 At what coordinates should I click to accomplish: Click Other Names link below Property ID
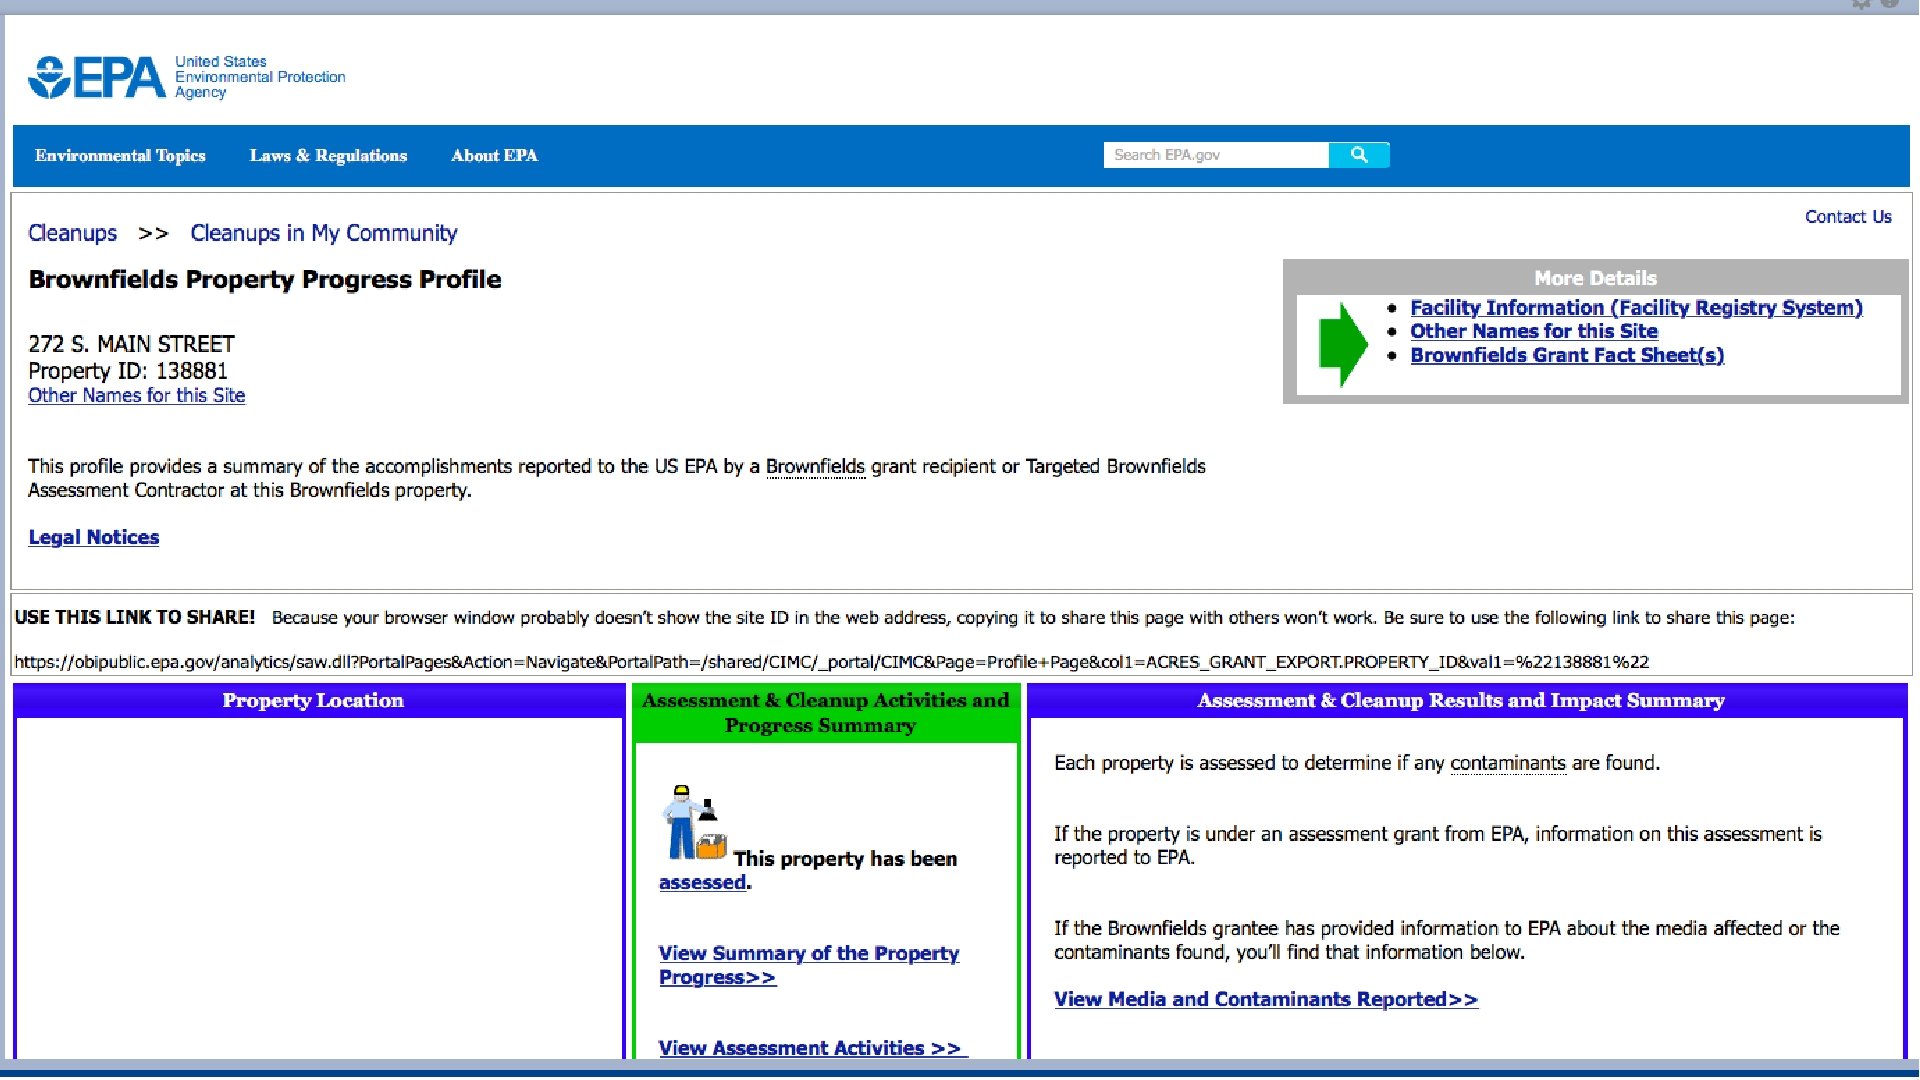(x=136, y=396)
